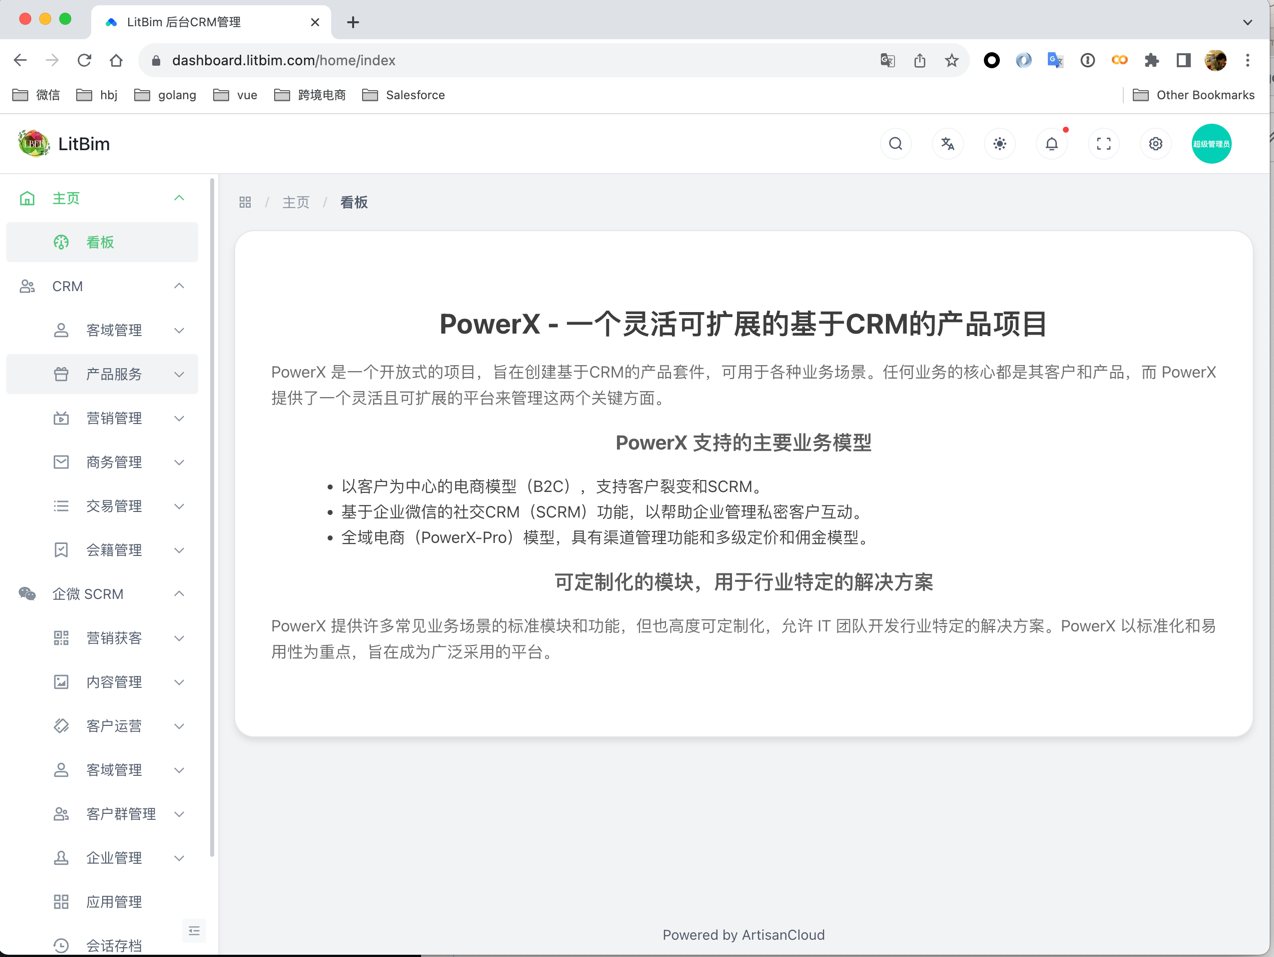Image resolution: width=1274 pixels, height=957 pixels.
Task: Expand the 营销管理 submenu chevron
Action: 179,418
